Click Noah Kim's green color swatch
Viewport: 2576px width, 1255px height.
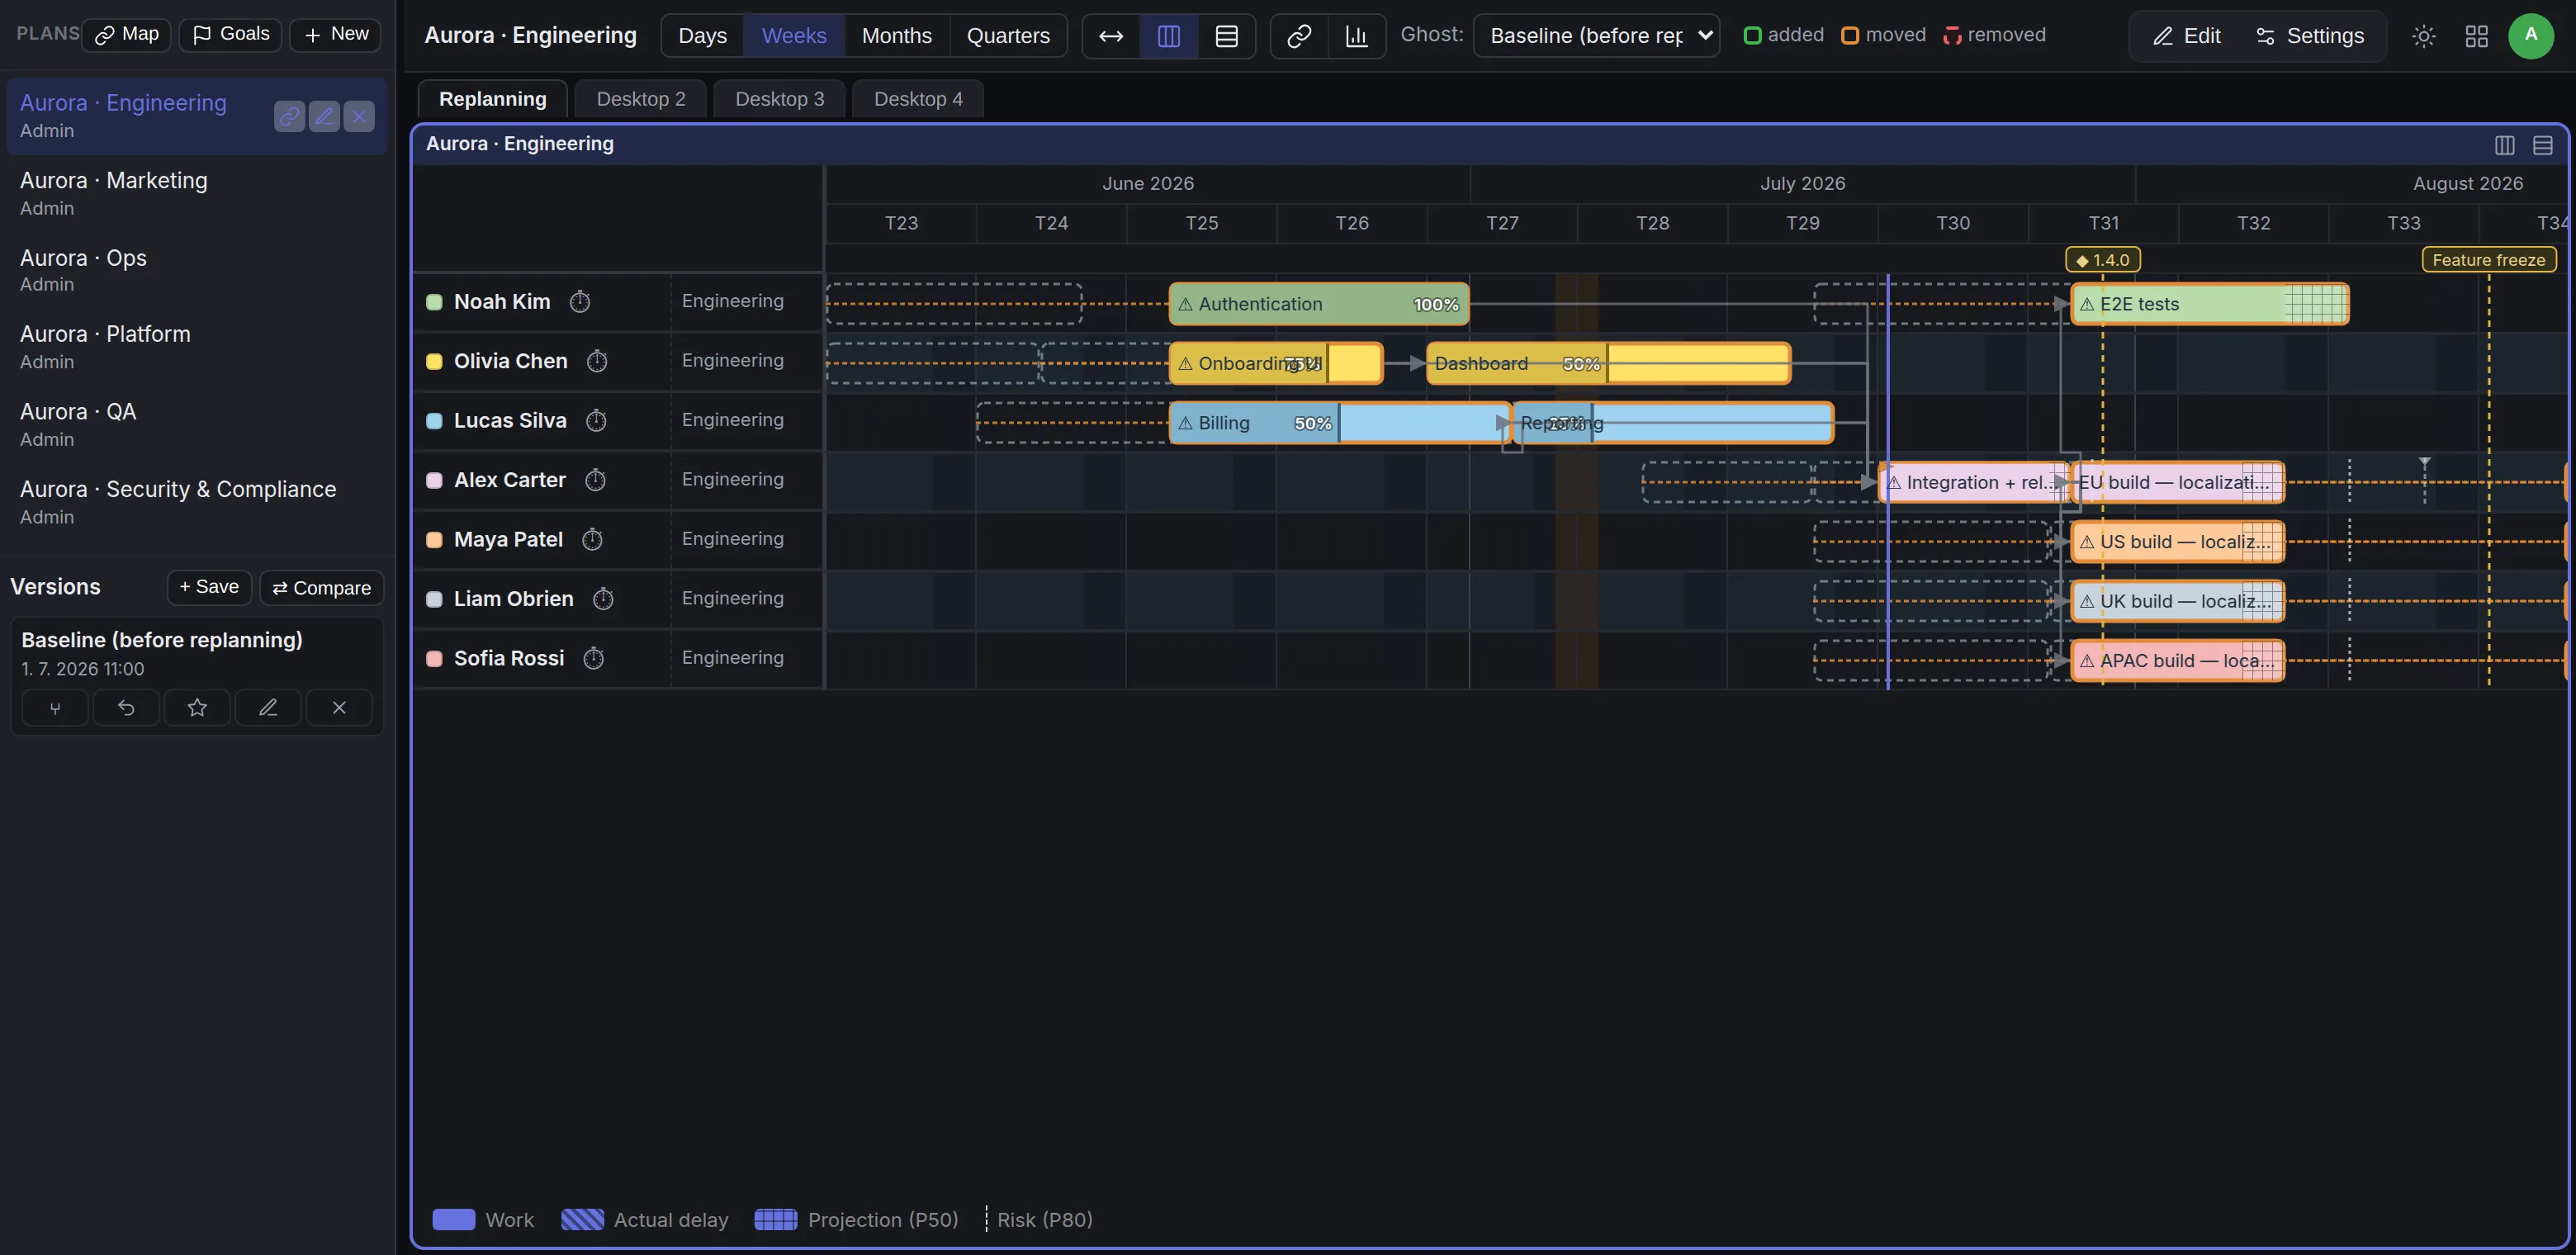434,302
